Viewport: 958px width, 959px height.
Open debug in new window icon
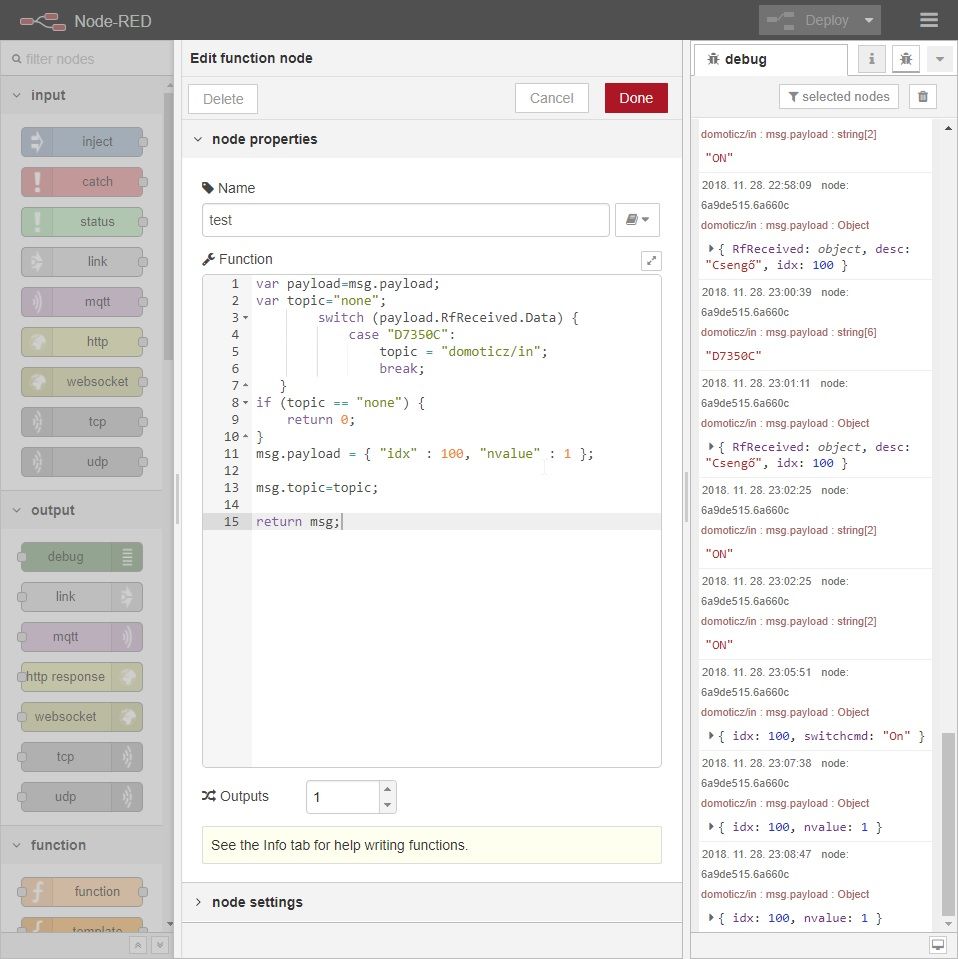tap(938, 945)
